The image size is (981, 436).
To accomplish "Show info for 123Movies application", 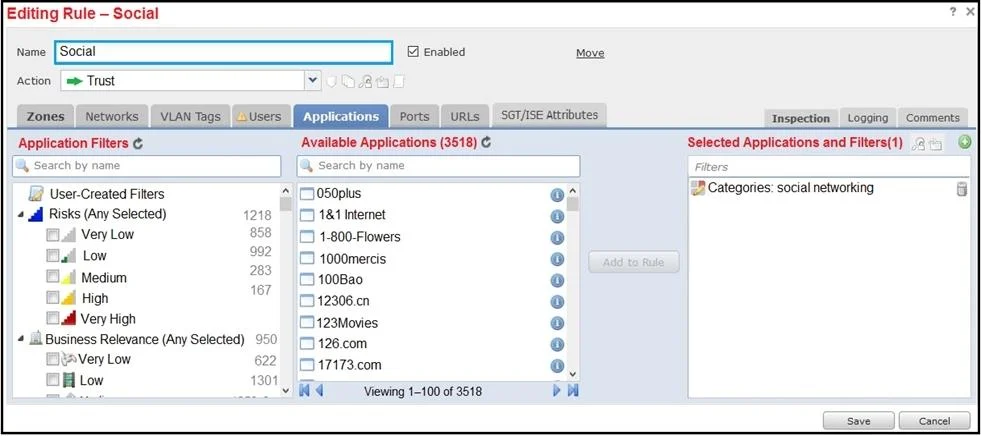I will tap(557, 323).
